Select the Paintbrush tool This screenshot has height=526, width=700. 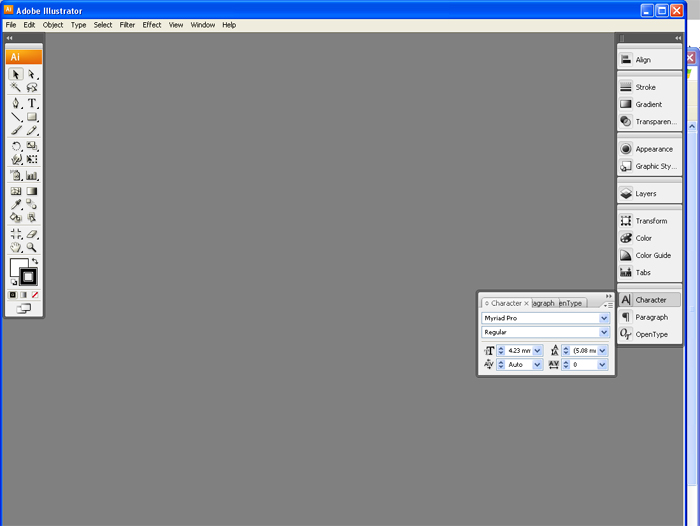16,130
